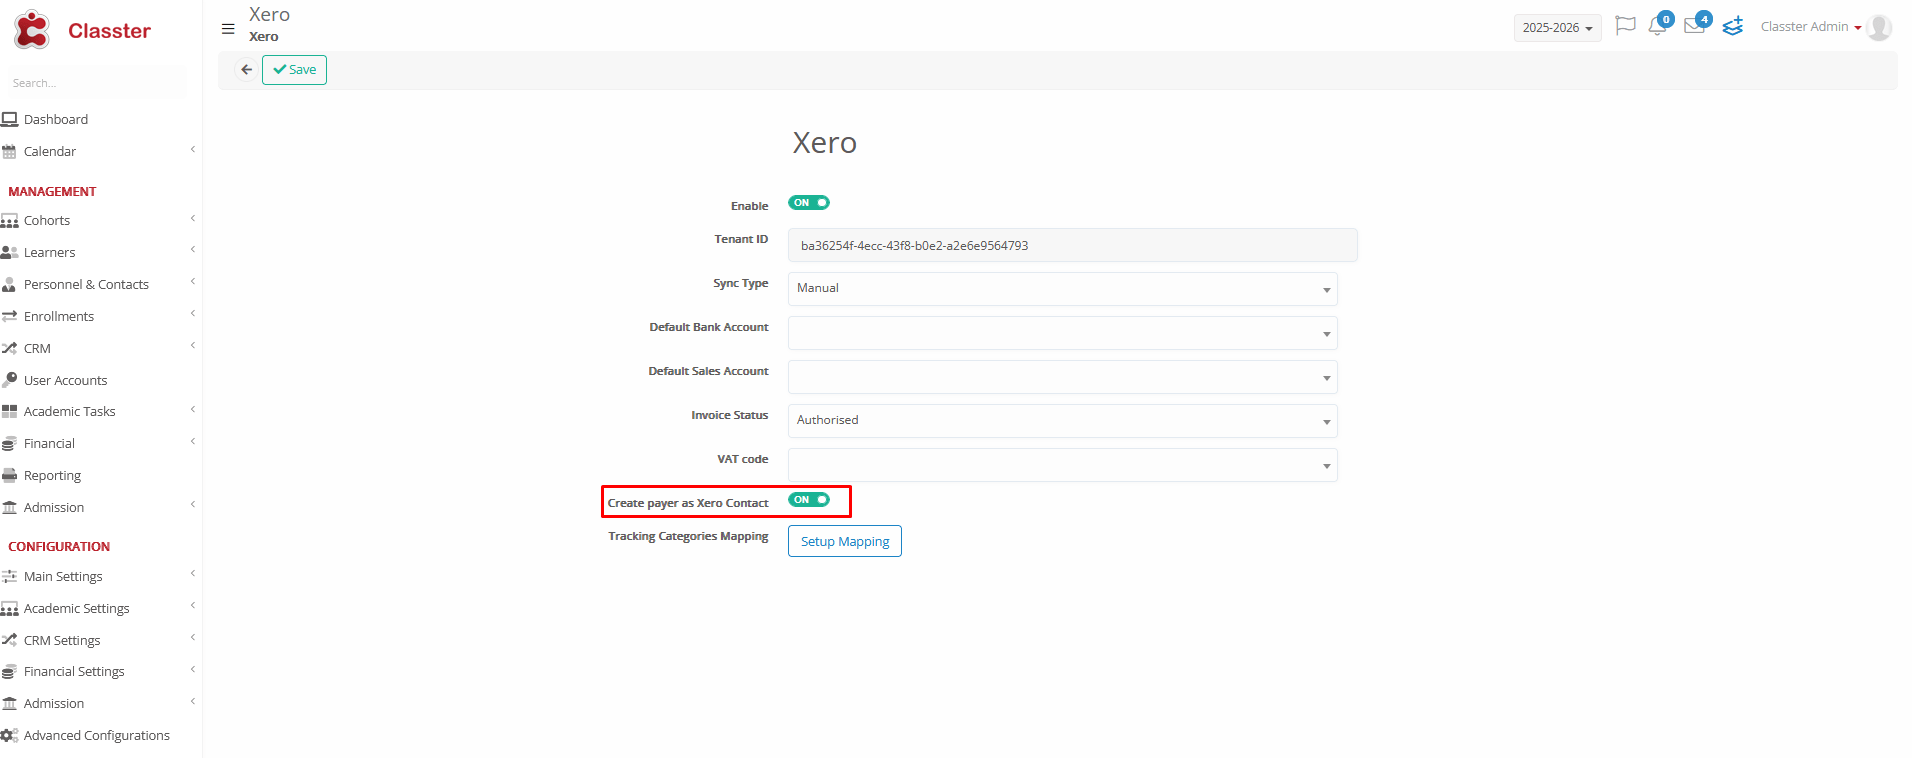This screenshot has width=1912, height=758.
Task: Open the notifications bell icon
Action: coord(1657,27)
